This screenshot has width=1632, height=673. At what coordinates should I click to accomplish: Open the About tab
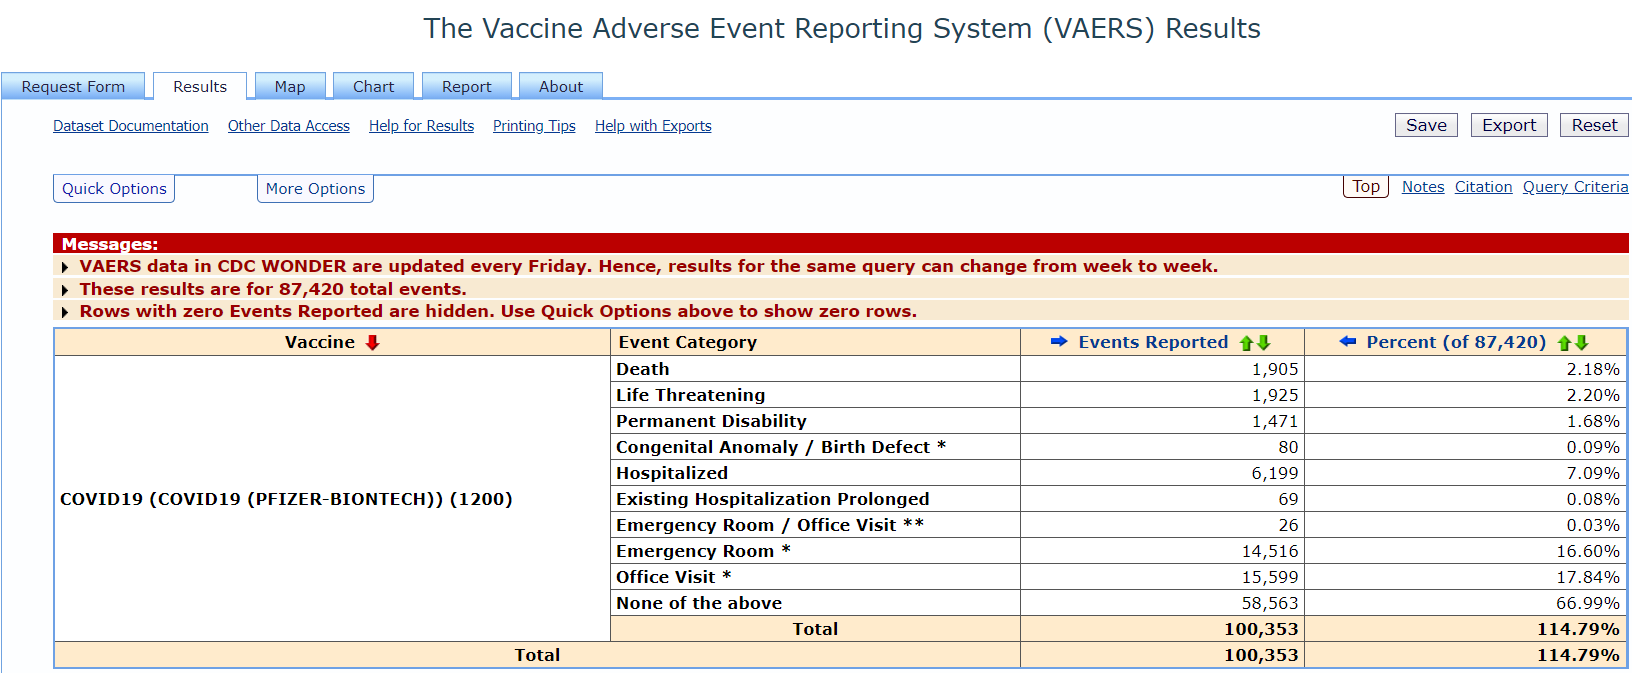[x=561, y=87]
